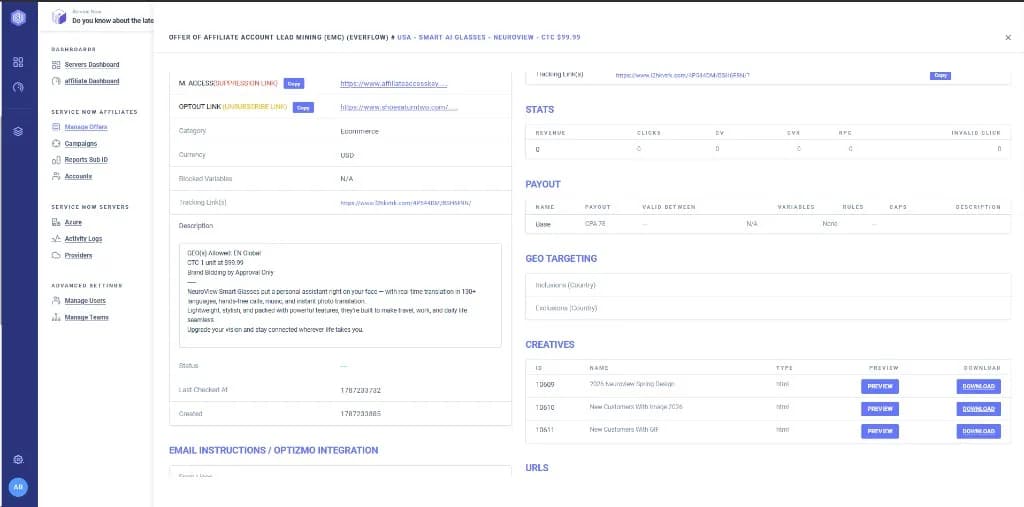Download creative 10610
The width and height of the screenshot is (1024, 507).
click(978, 409)
